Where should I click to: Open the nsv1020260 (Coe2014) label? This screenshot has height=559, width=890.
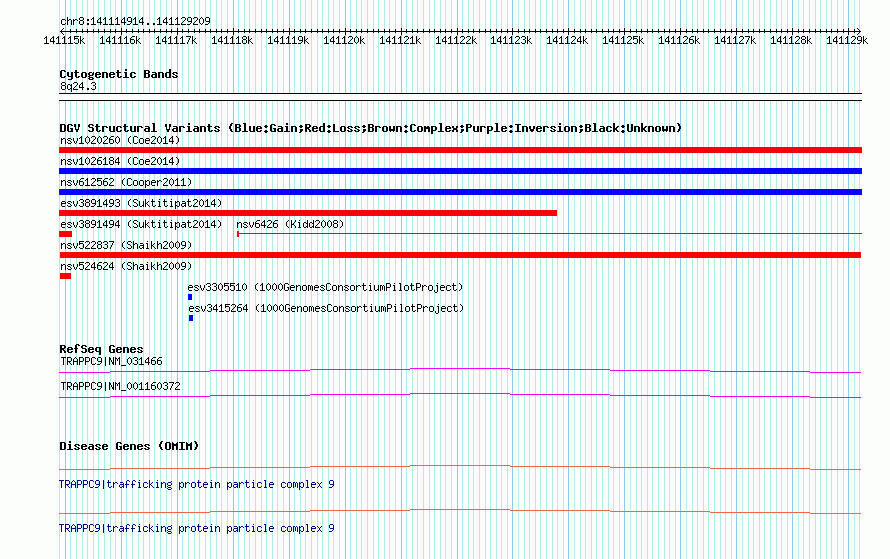coord(120,140)
